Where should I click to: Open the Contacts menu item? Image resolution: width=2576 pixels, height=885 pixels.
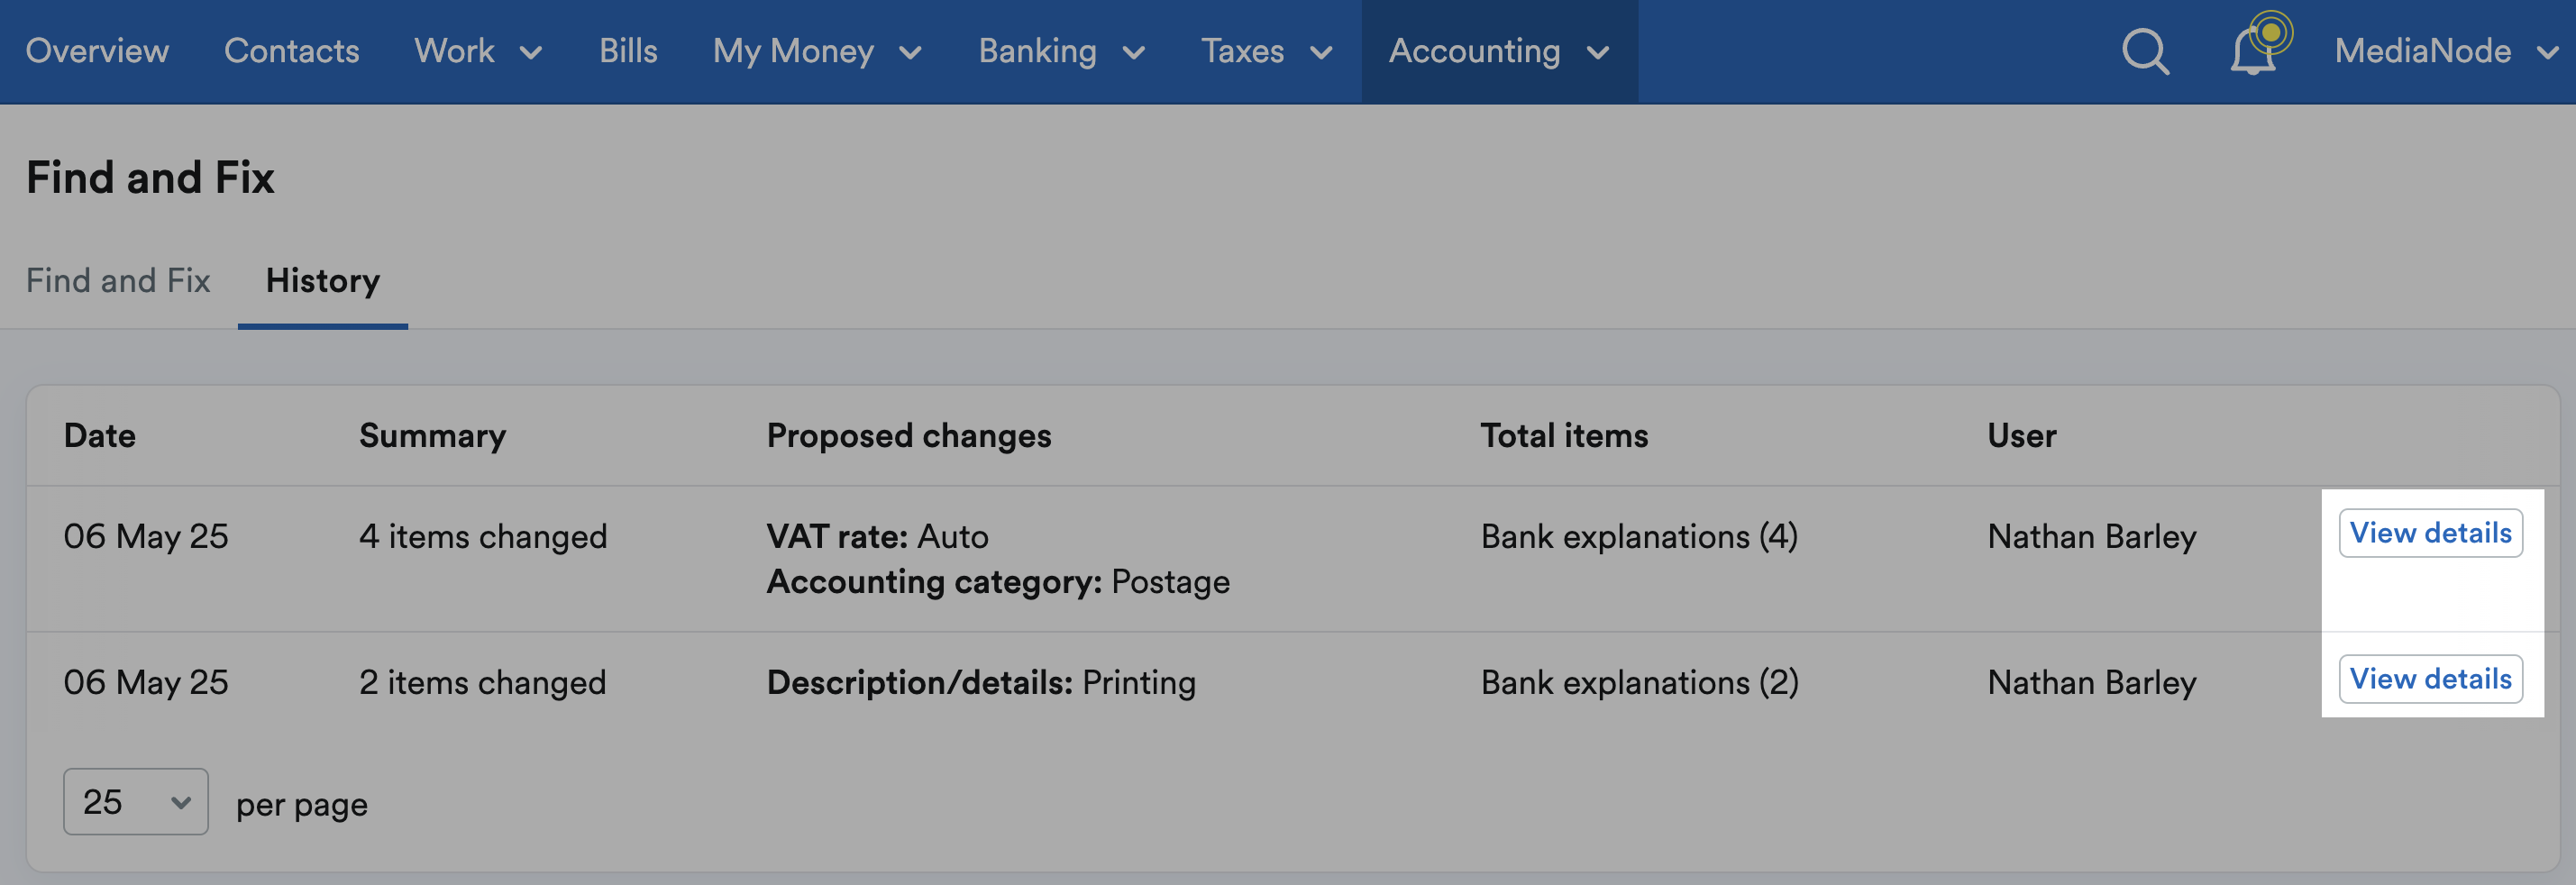291,51
